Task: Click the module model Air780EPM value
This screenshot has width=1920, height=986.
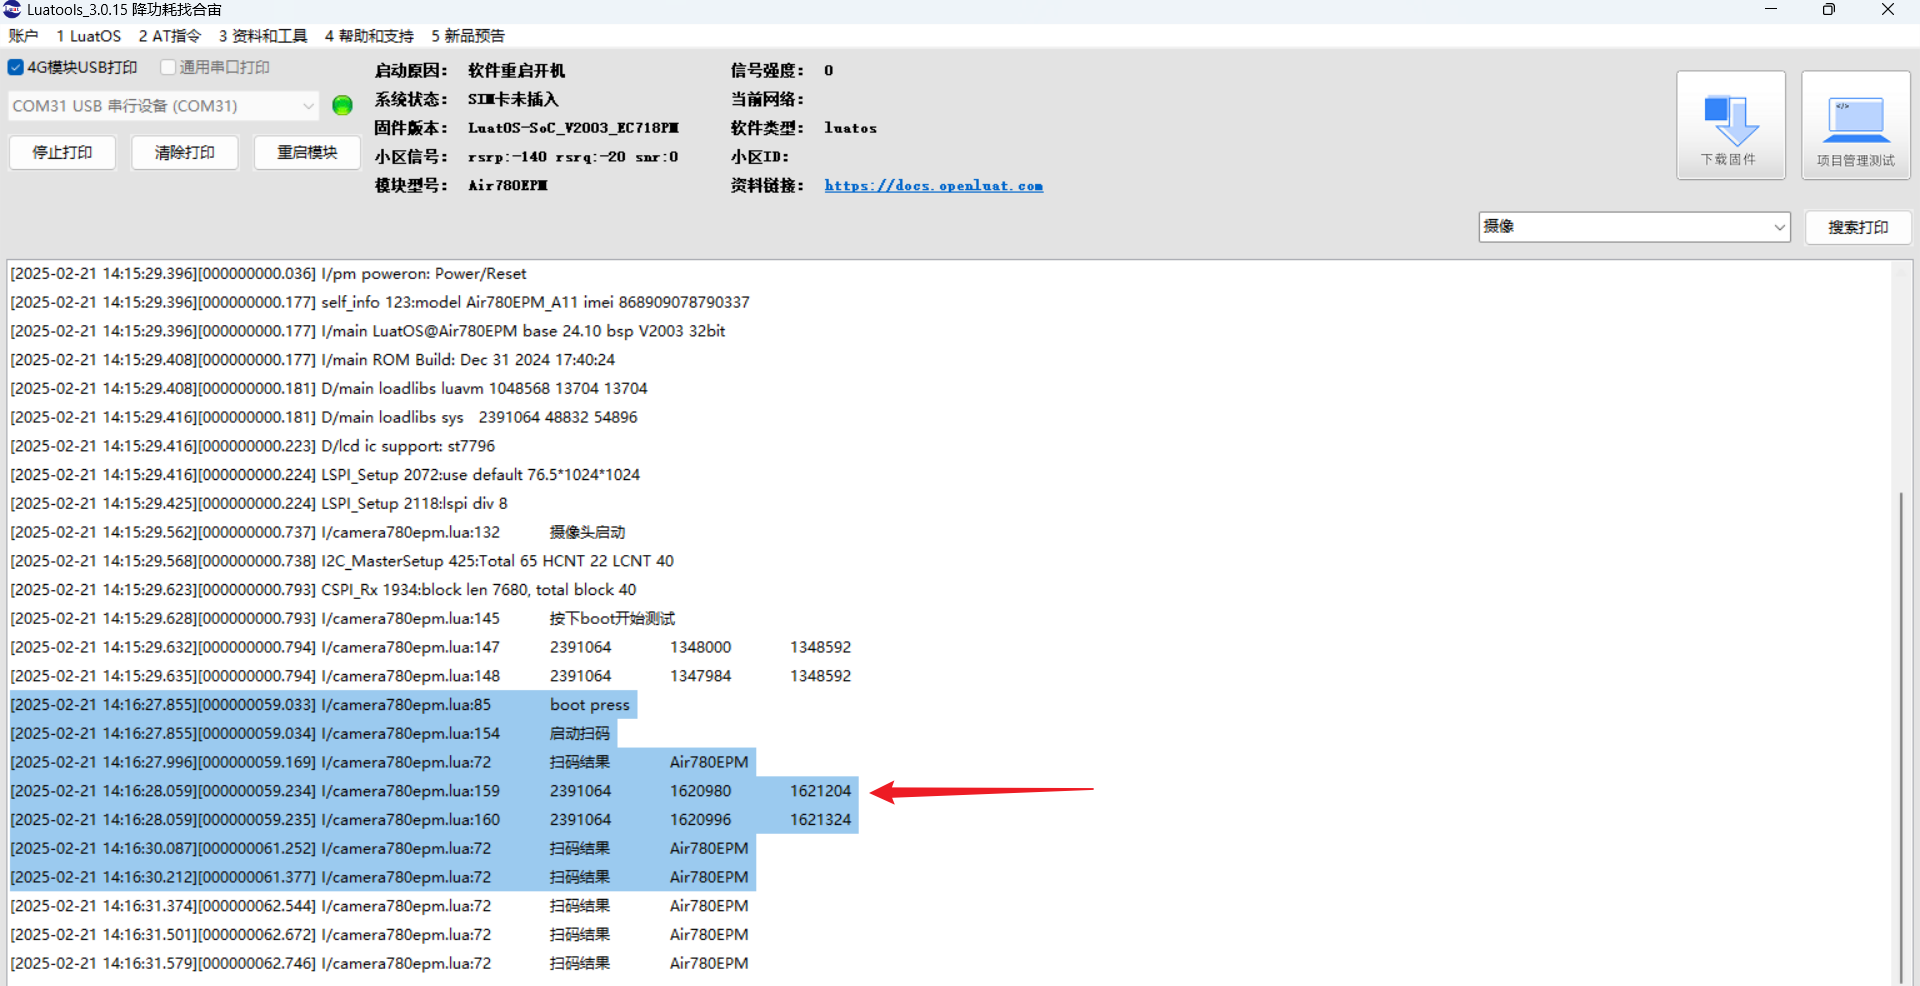Action: 508,185
